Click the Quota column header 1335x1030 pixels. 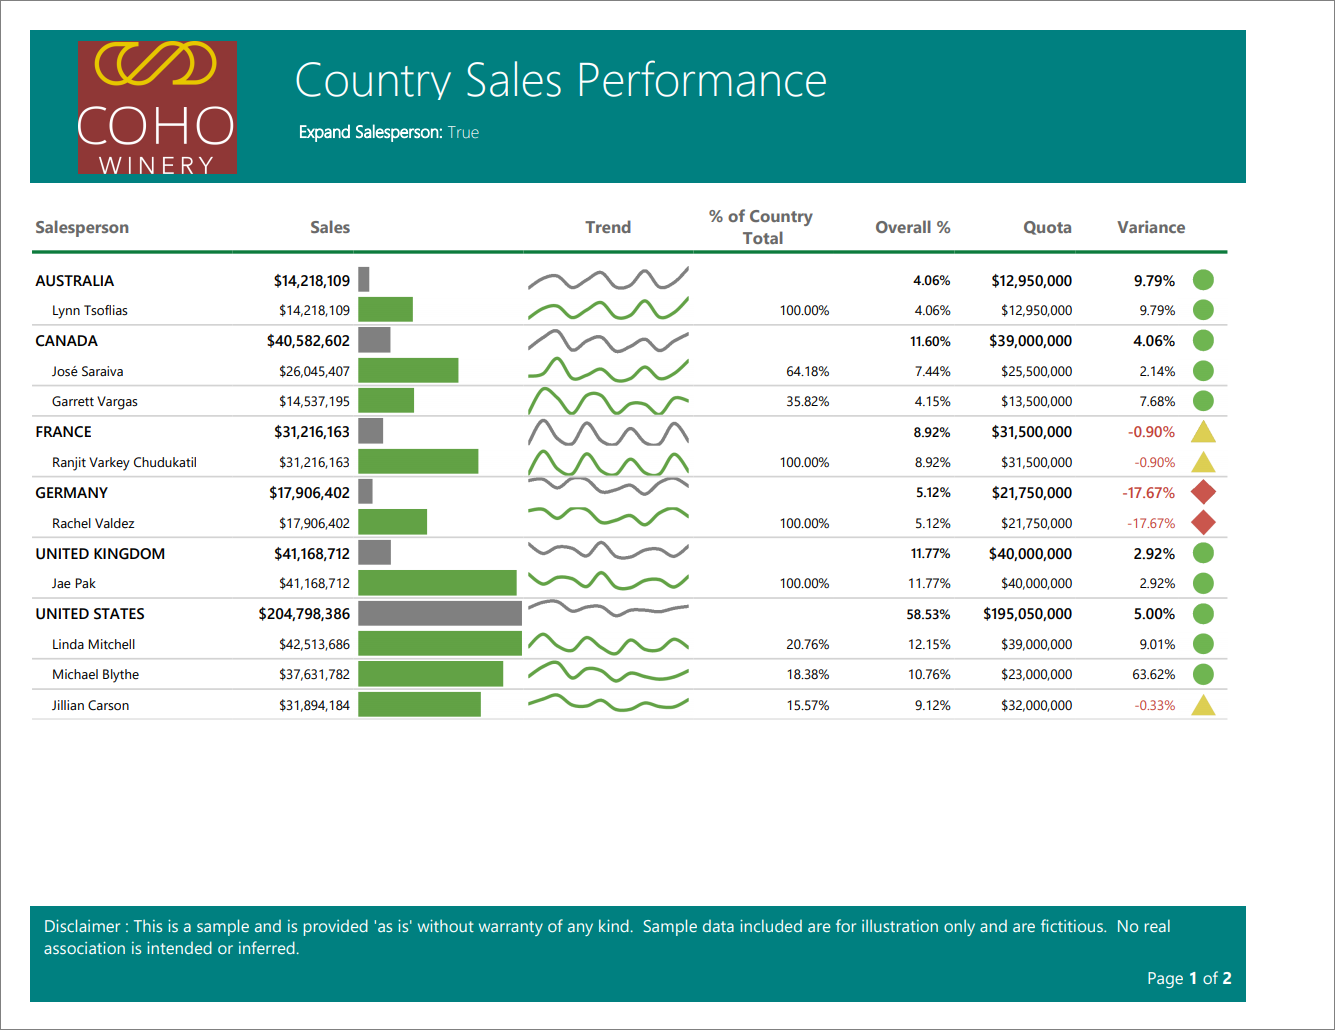(1046, 227)
